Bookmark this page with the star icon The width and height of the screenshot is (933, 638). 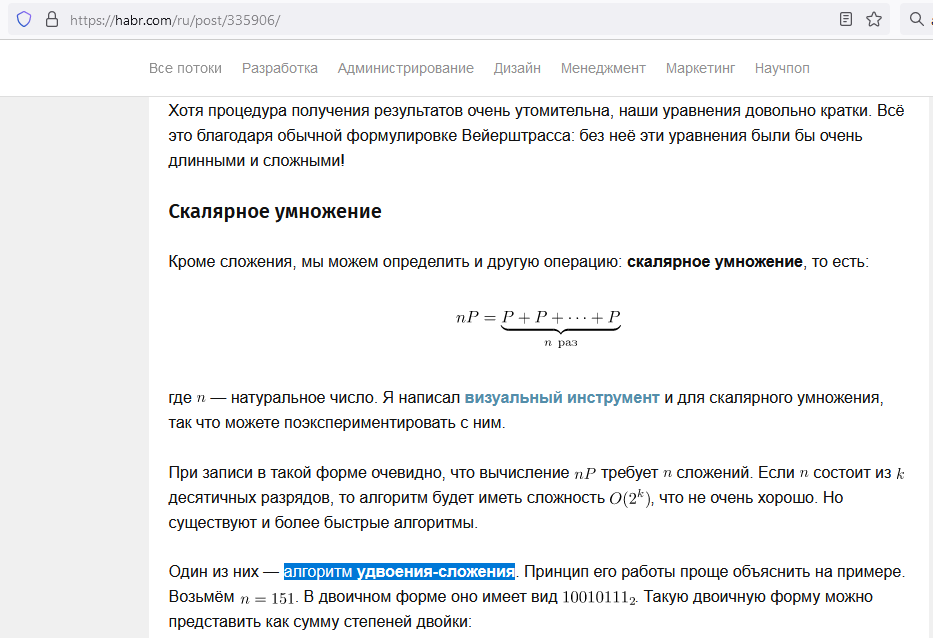coord(874,20)
